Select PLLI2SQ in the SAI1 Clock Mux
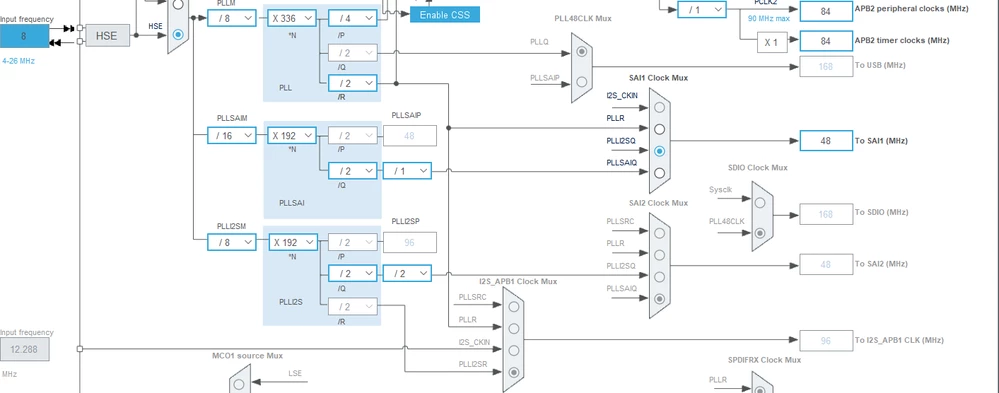 (x=659, y=151)
